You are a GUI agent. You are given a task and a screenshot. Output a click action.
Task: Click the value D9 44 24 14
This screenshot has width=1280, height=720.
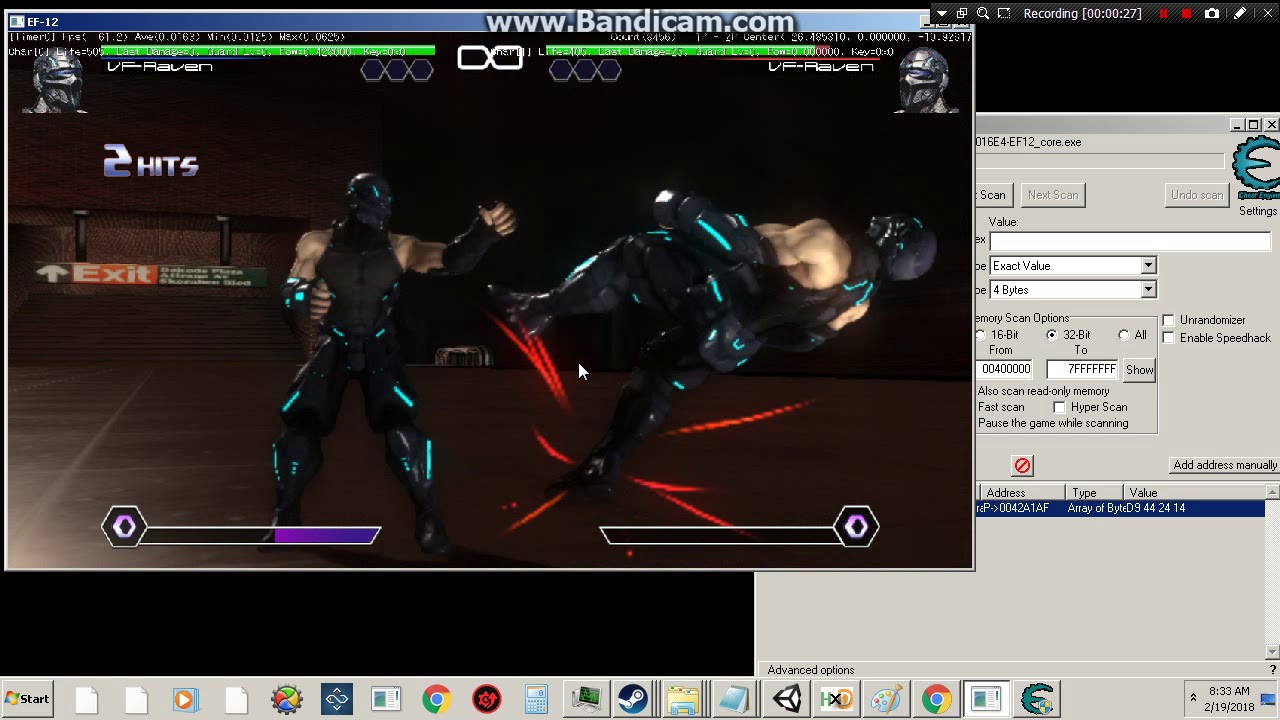[1155, 508]
